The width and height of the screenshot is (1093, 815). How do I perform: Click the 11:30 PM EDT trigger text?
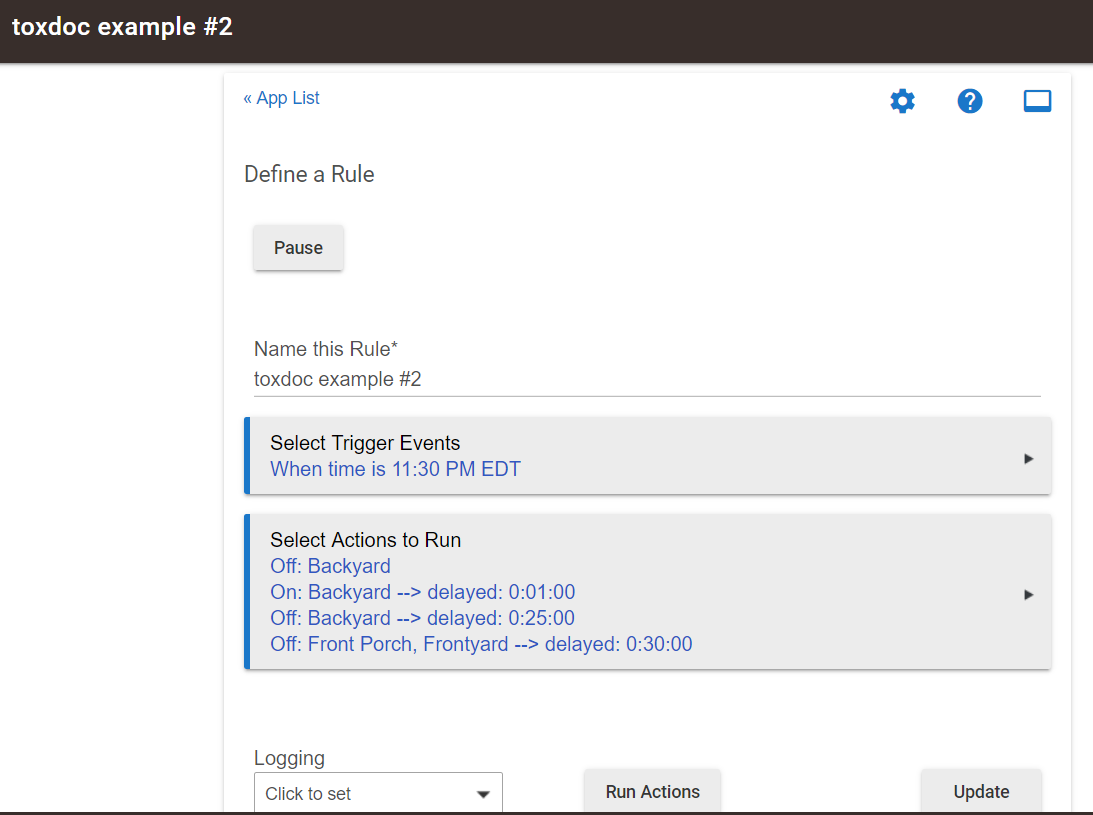pyautogui.click(x=395, y=469)
